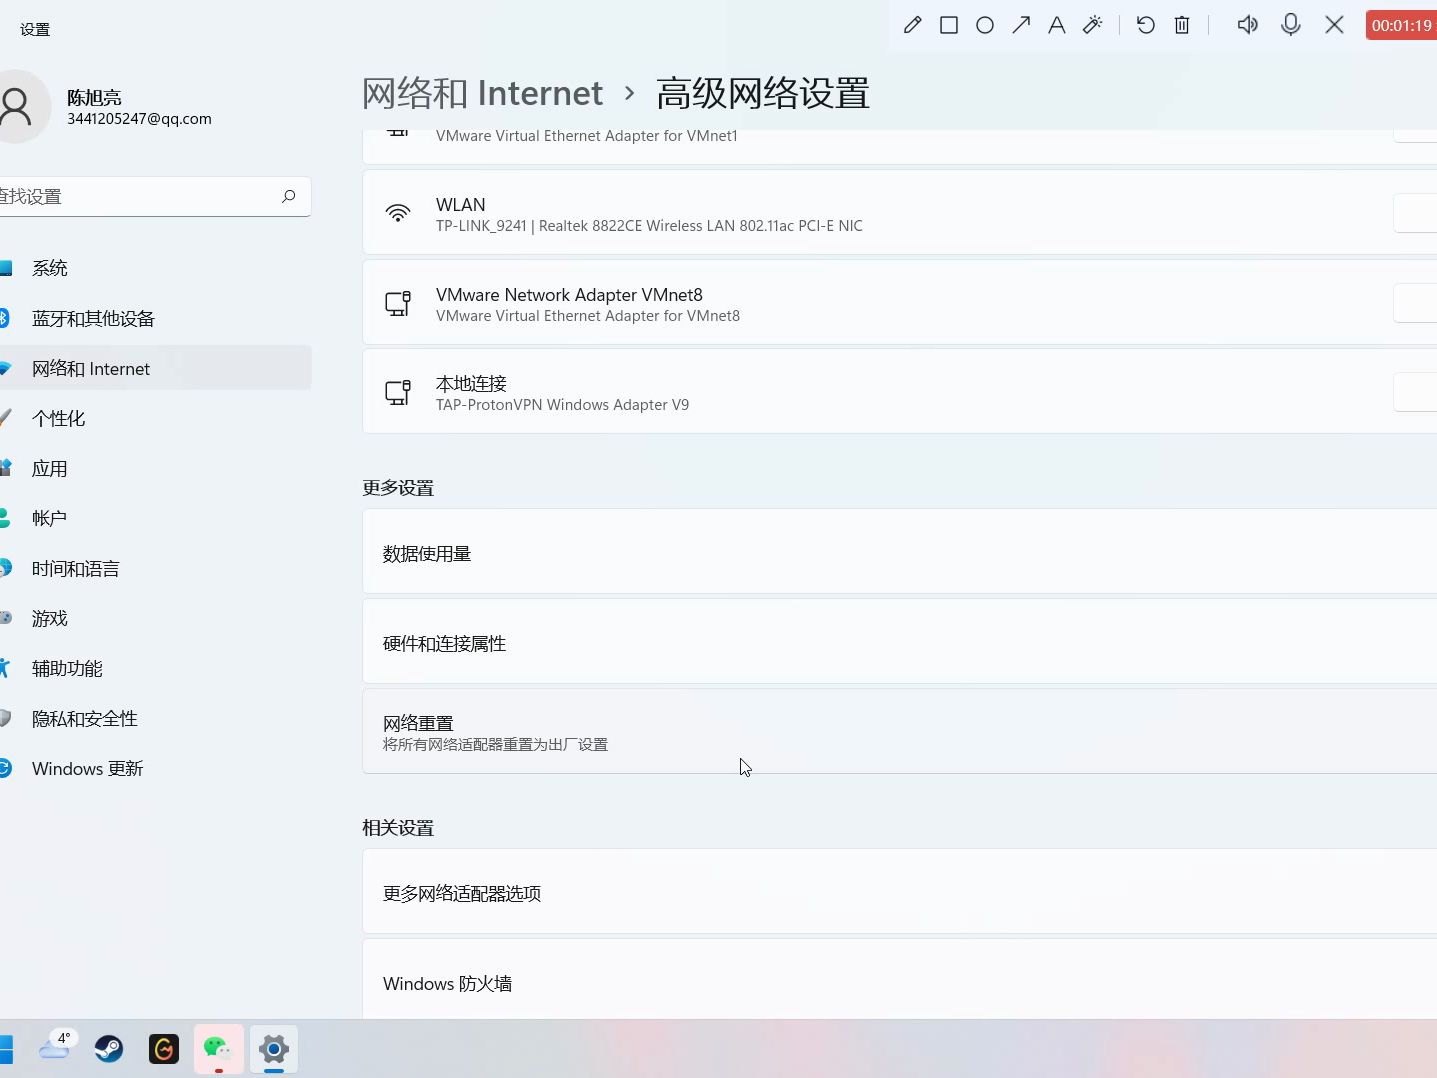Image resolution: width=1437 pixels, height=1078 pixels.
Task: Open the orange G app in taskbar
Action: point(164,1048)
